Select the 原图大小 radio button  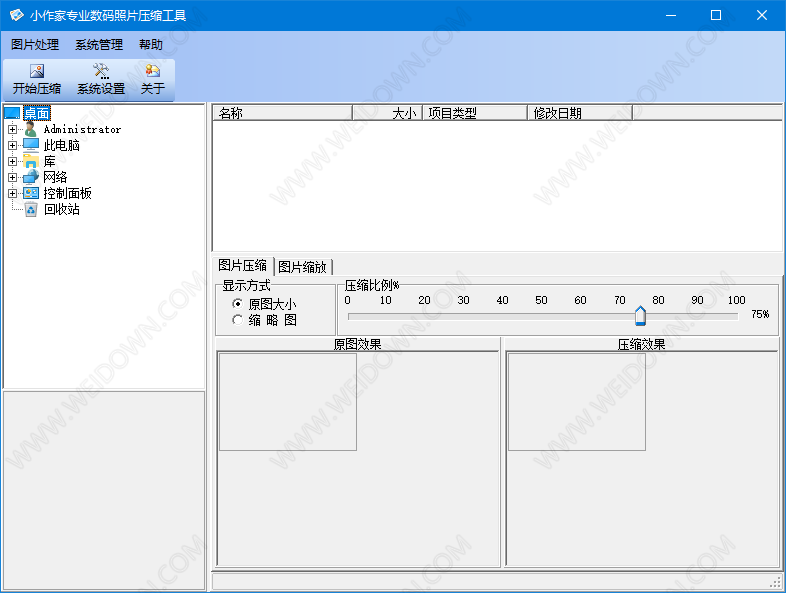237,304
